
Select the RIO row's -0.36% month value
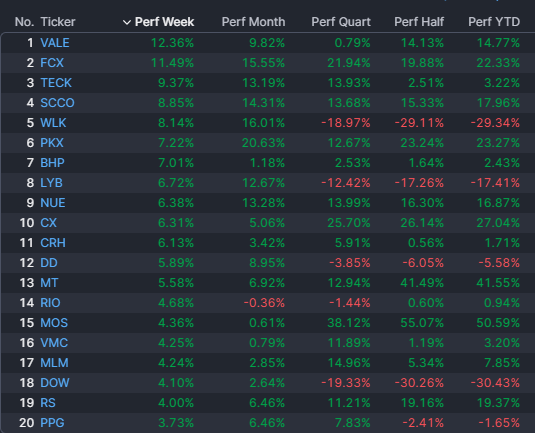(264, 303)
